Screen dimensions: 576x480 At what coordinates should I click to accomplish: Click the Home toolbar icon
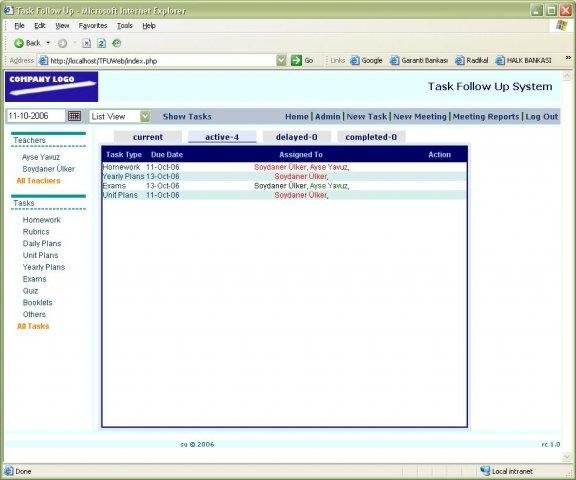click(x=116, y=43)
